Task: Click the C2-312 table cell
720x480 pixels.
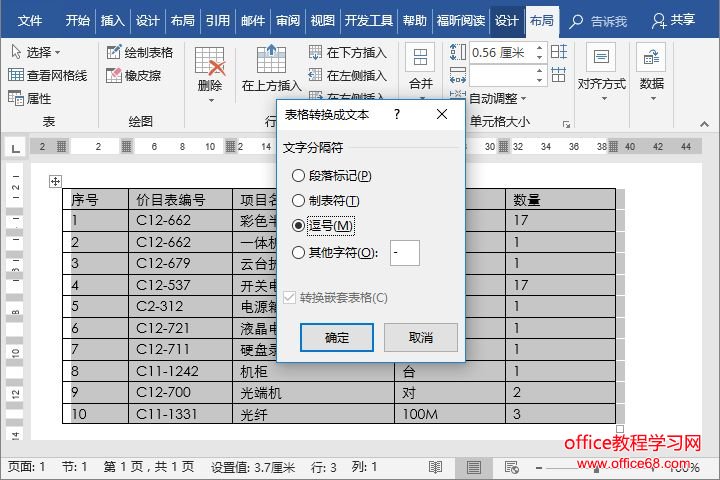Action: click(180, 306)
